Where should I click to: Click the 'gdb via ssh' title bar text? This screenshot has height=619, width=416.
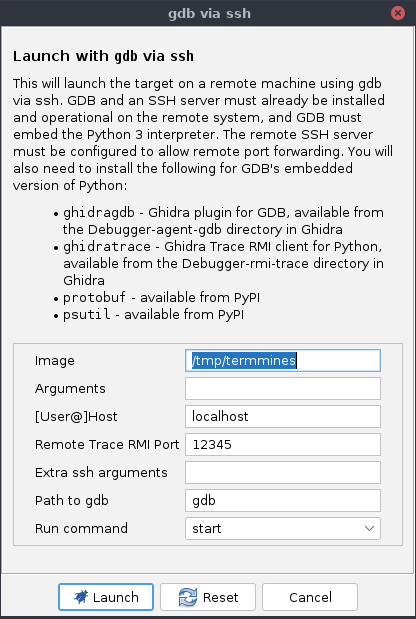(x=209, y=13)
